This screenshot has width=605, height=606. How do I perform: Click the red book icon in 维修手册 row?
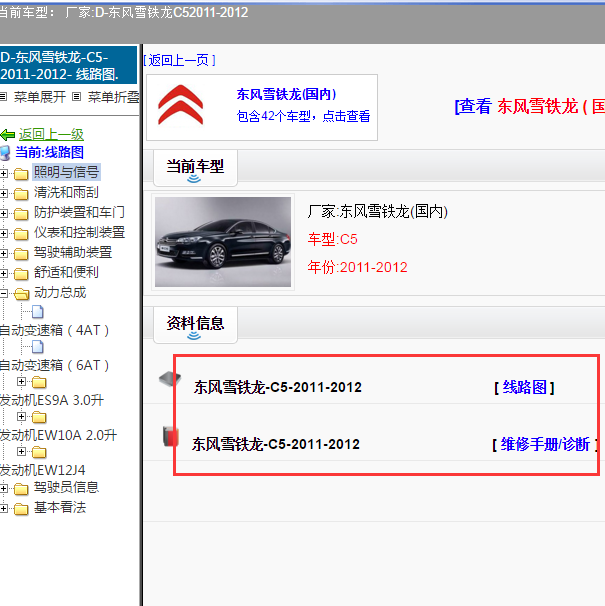click(170, 436)
